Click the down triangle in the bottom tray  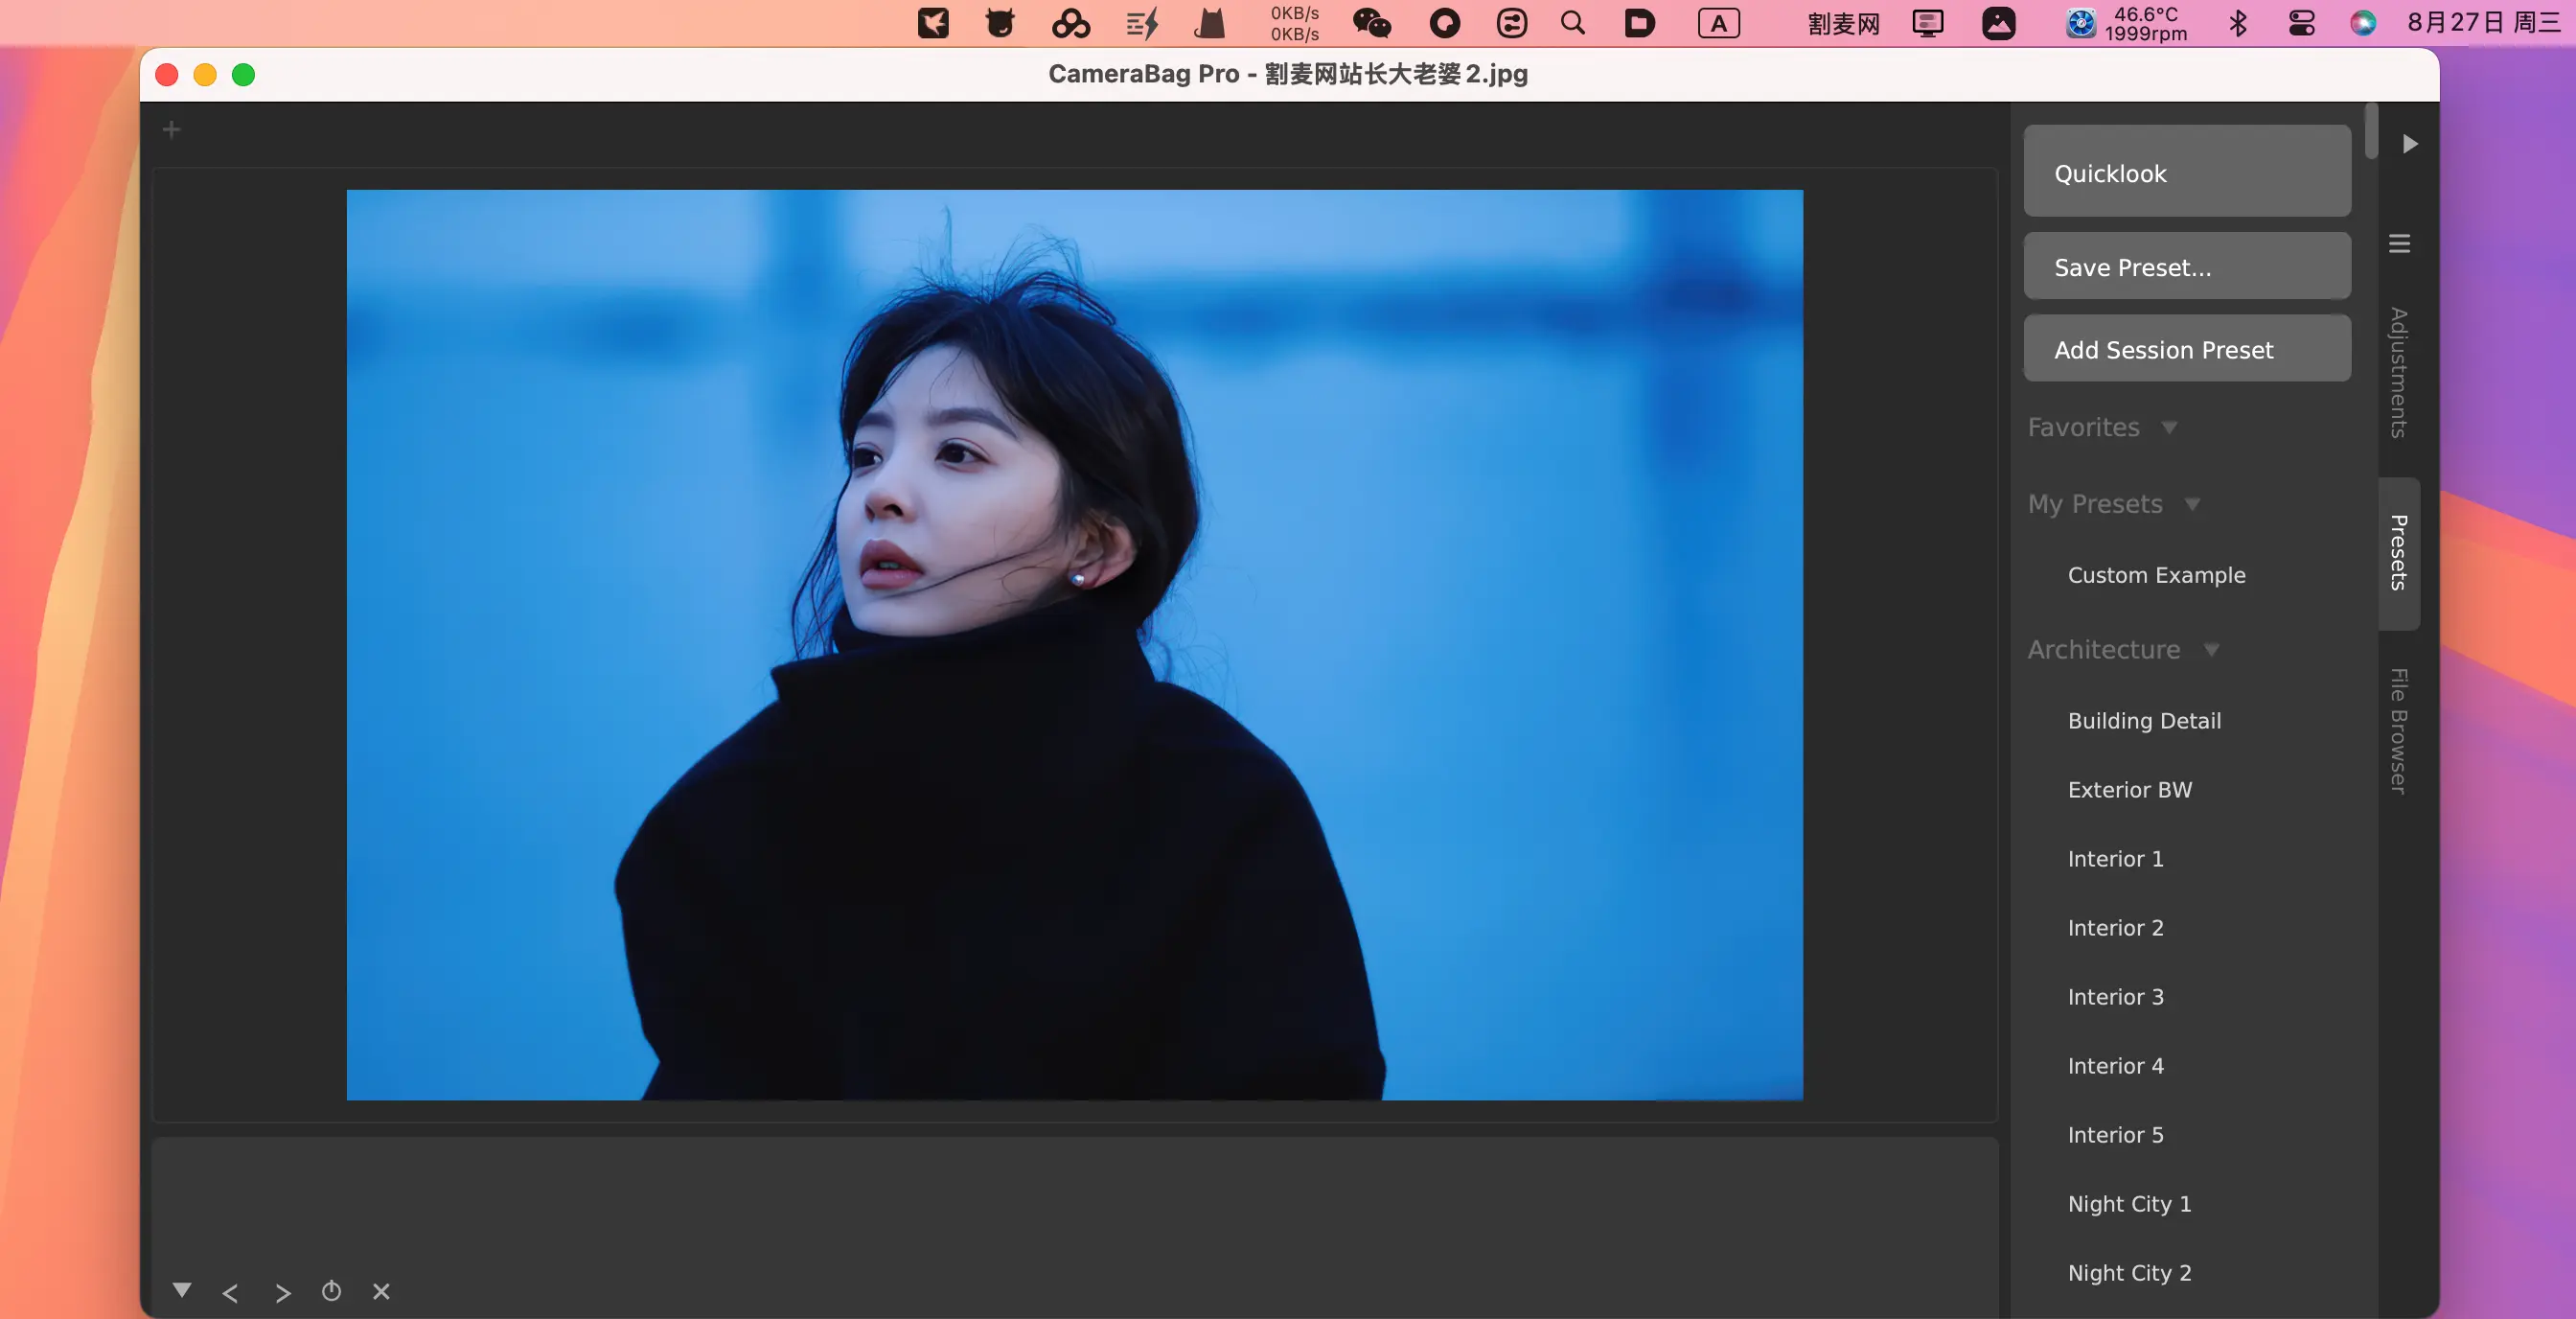181,1290
